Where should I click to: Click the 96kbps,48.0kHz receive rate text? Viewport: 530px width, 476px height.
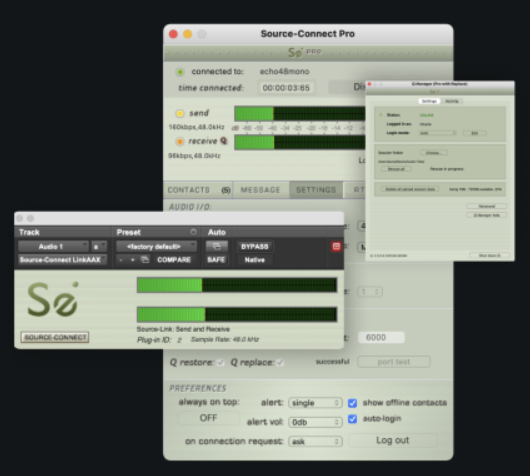tap(194, 156)
